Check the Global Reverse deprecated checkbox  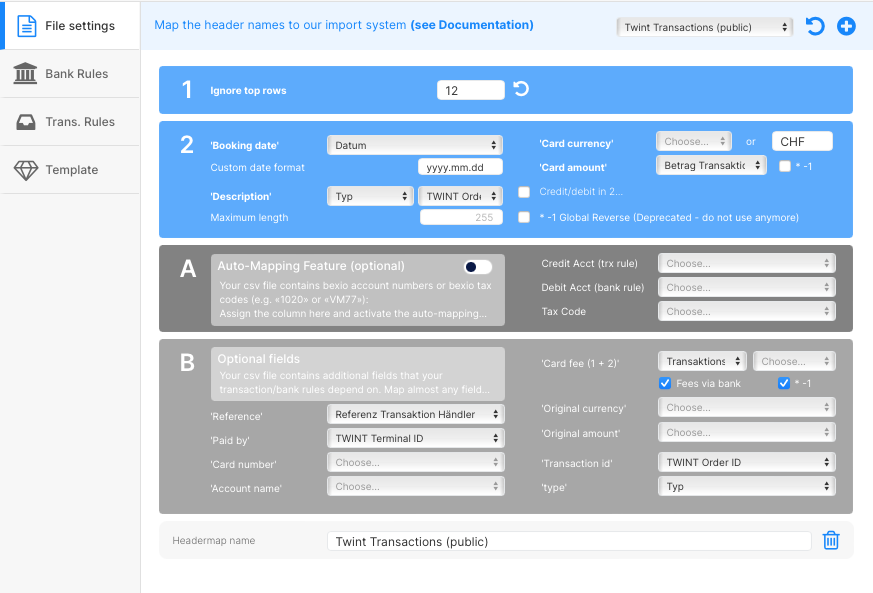(524, 217)
